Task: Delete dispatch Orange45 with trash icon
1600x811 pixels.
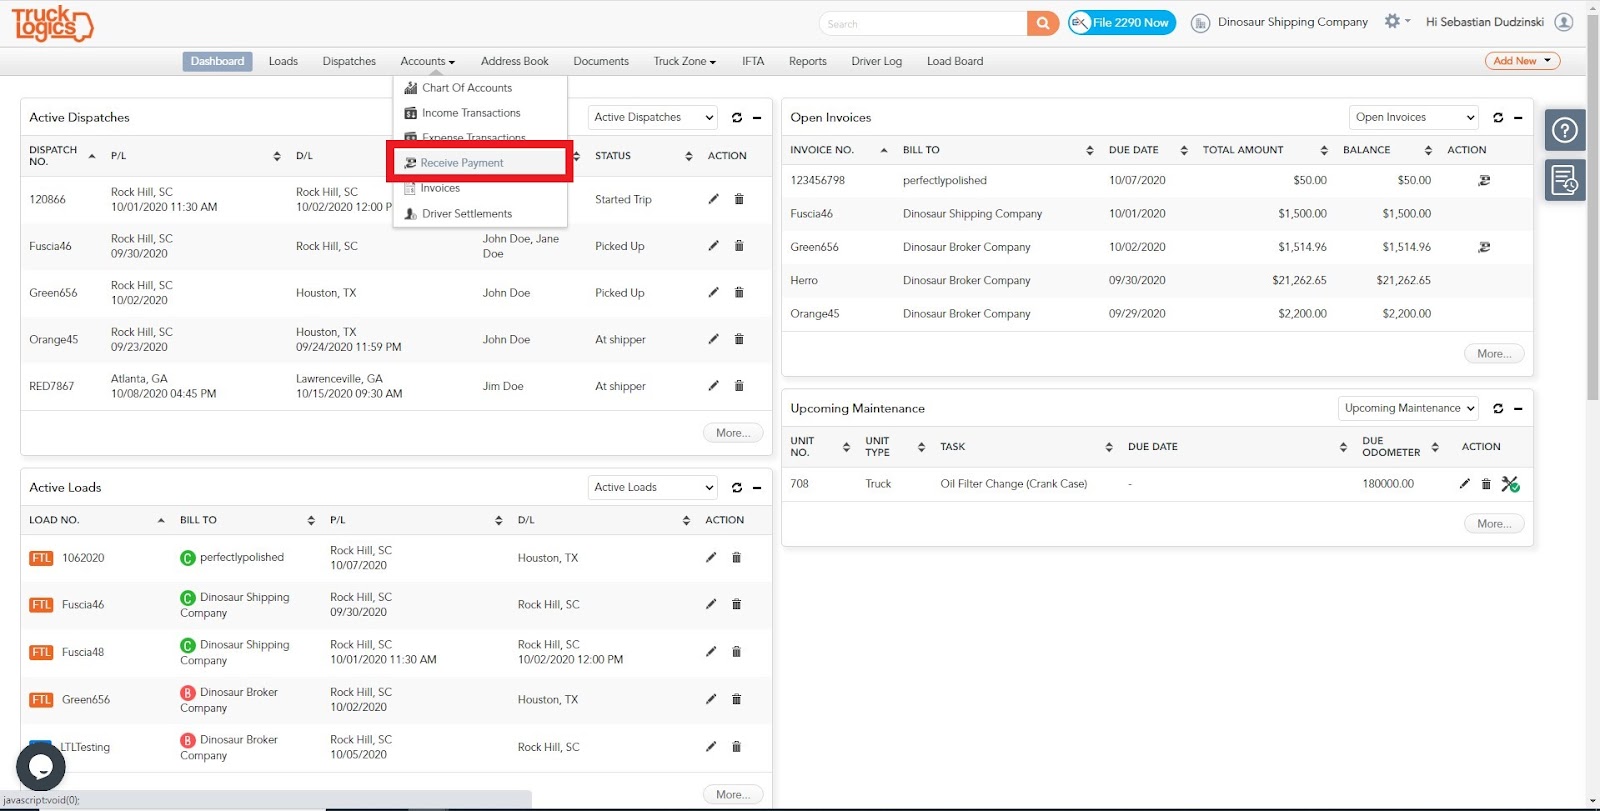Action: (739, 339)
